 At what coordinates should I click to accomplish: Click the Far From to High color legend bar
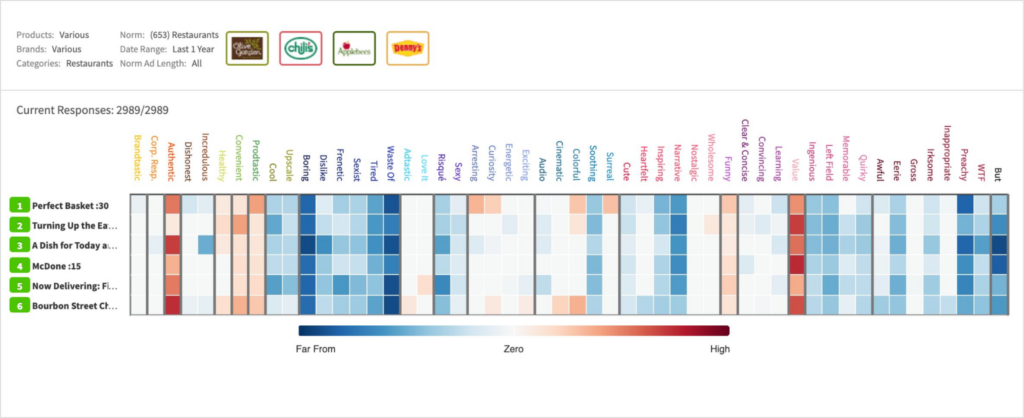pos(513,330)
